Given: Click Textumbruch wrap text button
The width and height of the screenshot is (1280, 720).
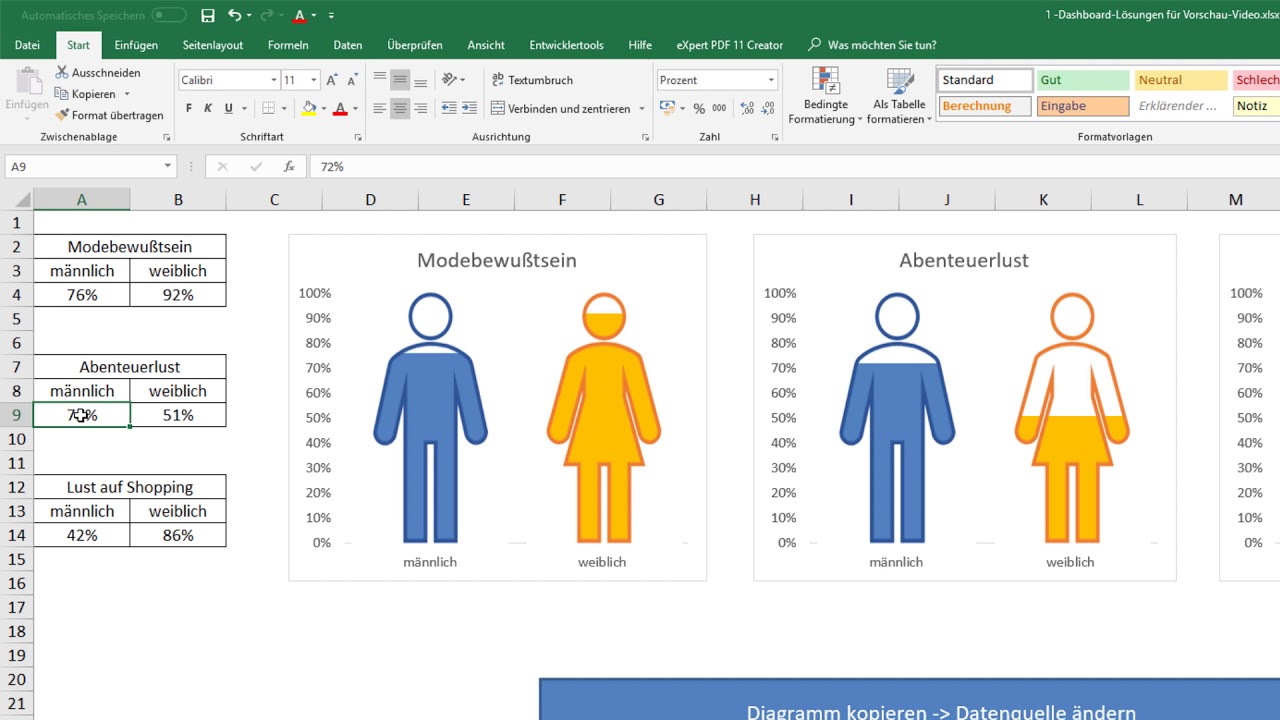Looking at the screenshot, I should tap(532, 80).
